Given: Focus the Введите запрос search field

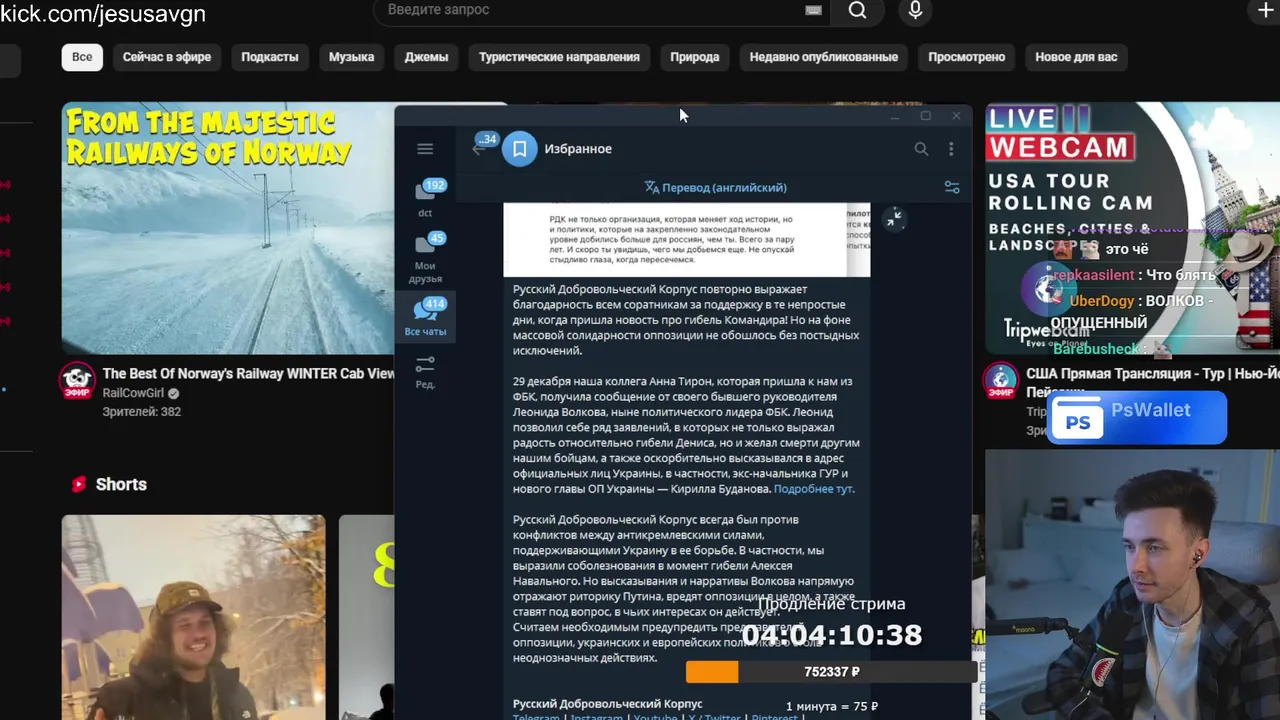Looking at the screenshot, I should [x=600, y=10].
